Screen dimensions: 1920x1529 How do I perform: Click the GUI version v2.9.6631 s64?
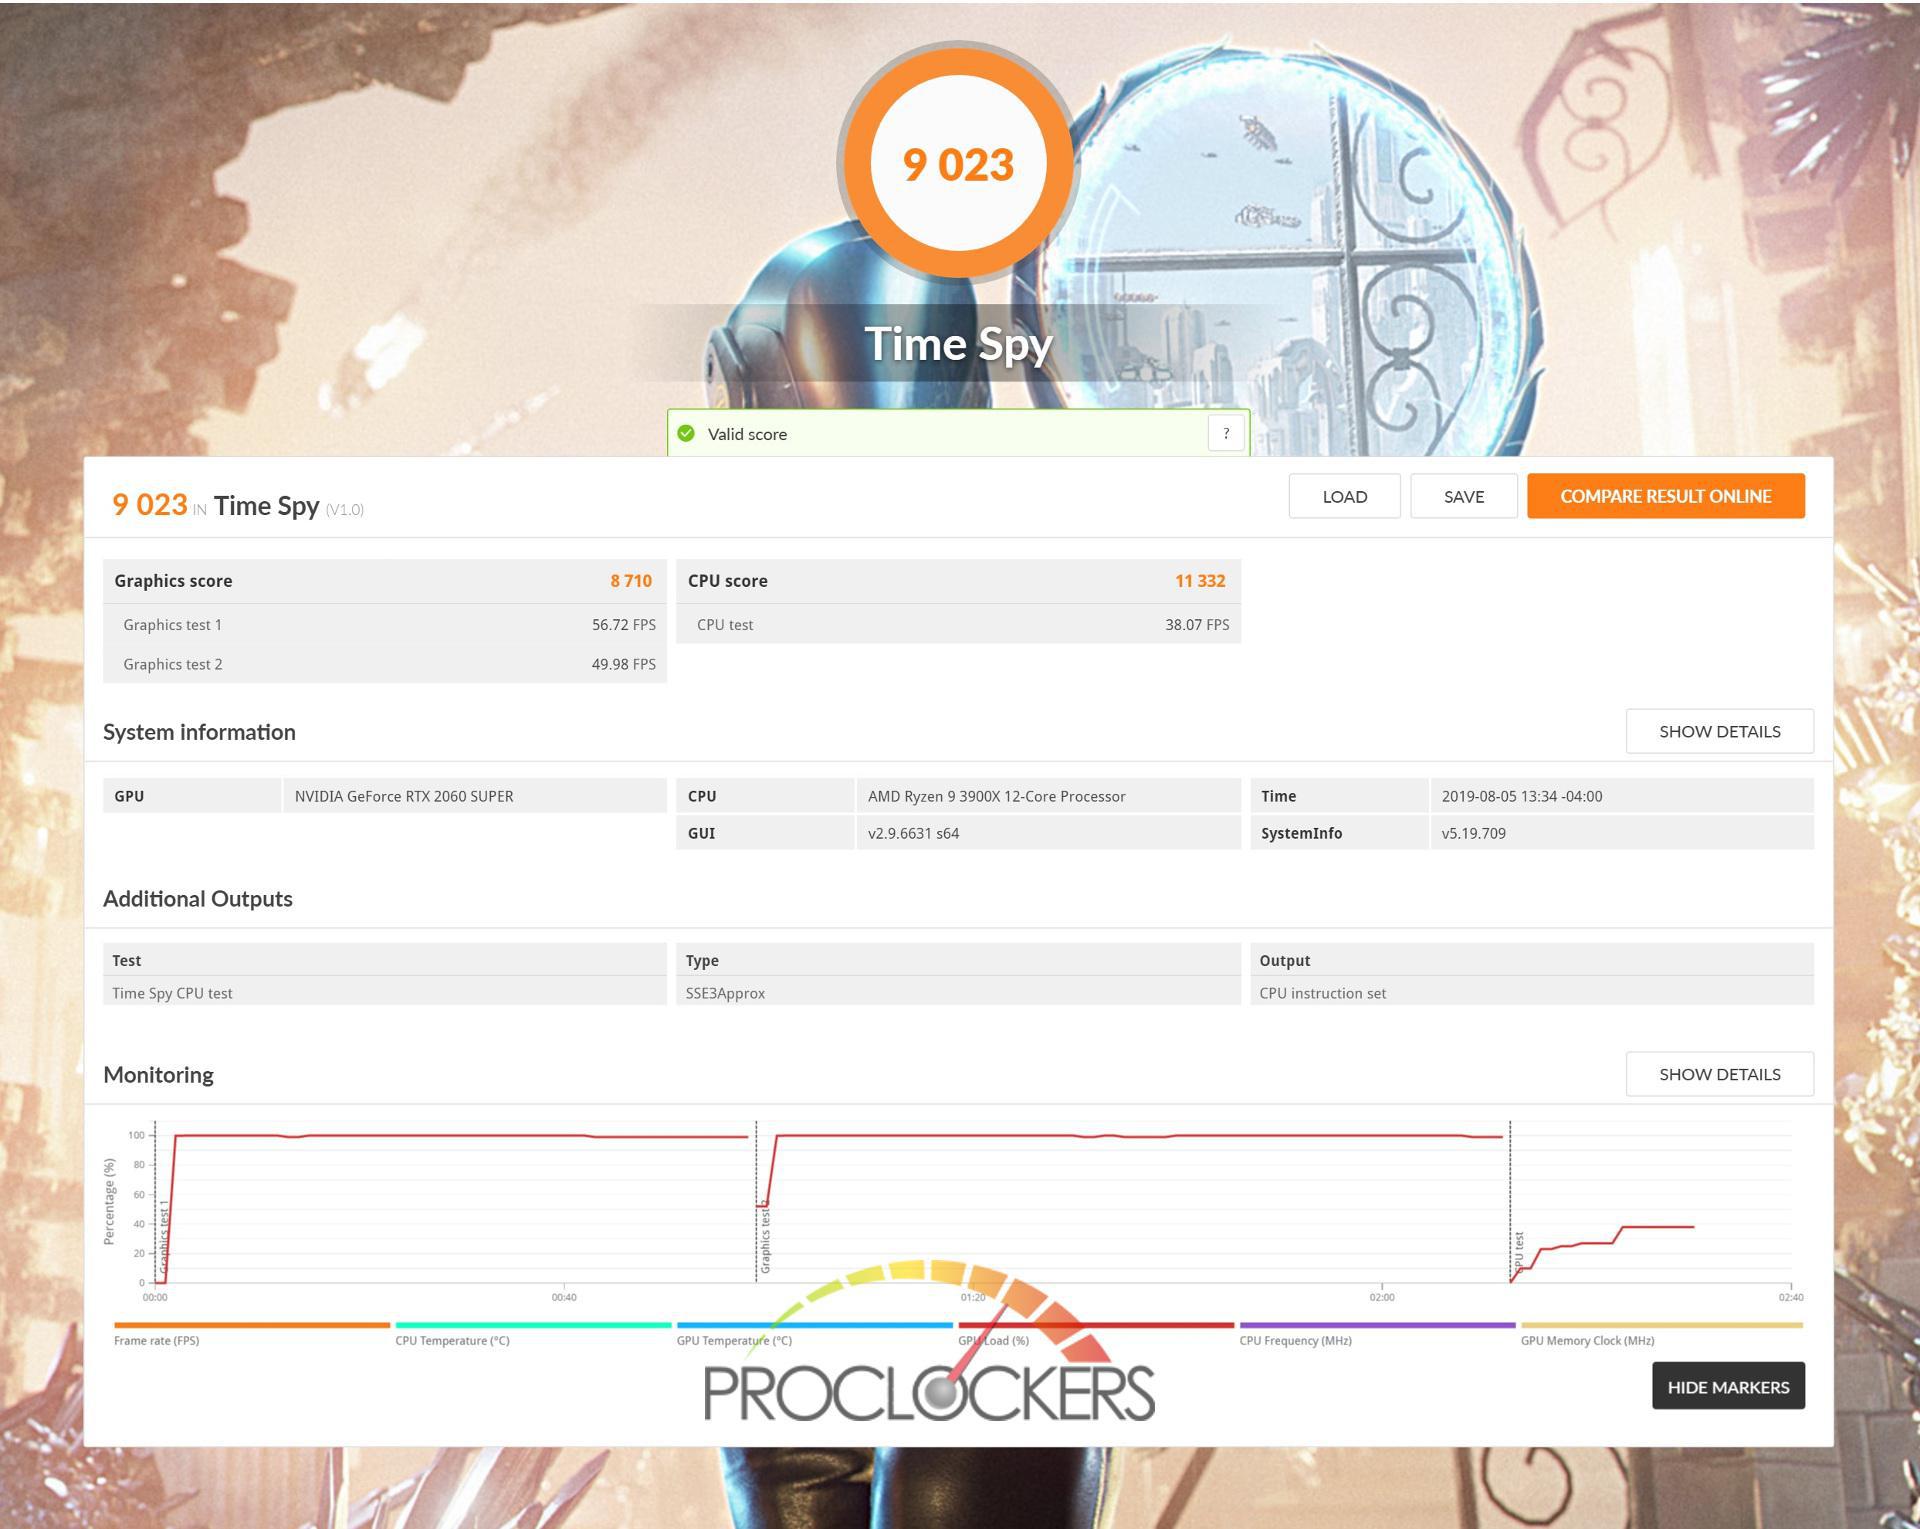913,833
